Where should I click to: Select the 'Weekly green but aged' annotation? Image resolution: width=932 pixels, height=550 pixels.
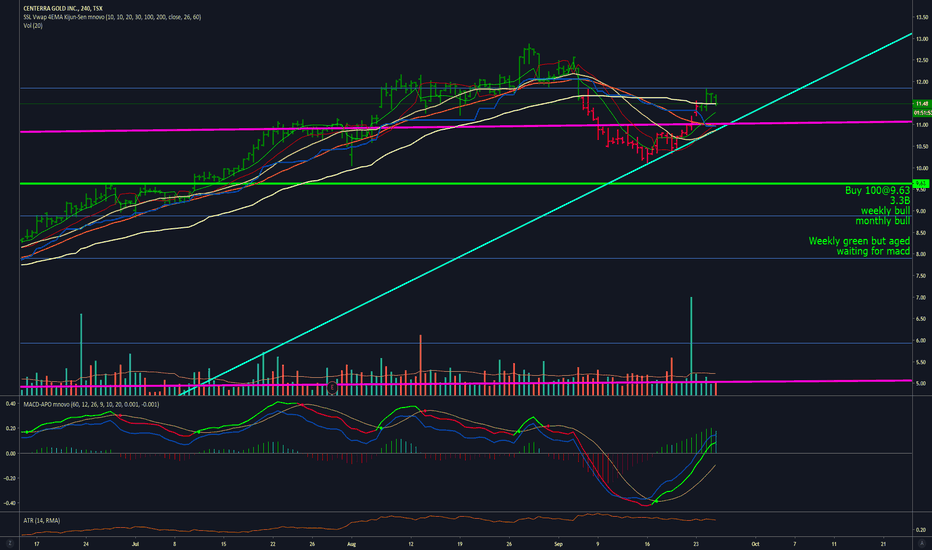[859, 241]
